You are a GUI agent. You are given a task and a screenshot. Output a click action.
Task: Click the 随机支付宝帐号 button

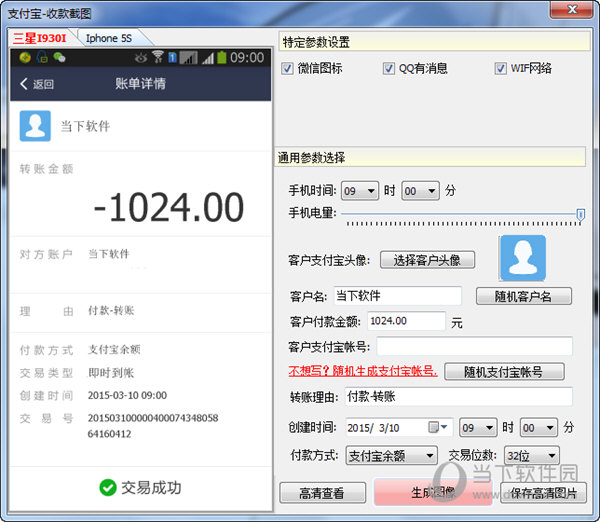(x=504, y=372)
